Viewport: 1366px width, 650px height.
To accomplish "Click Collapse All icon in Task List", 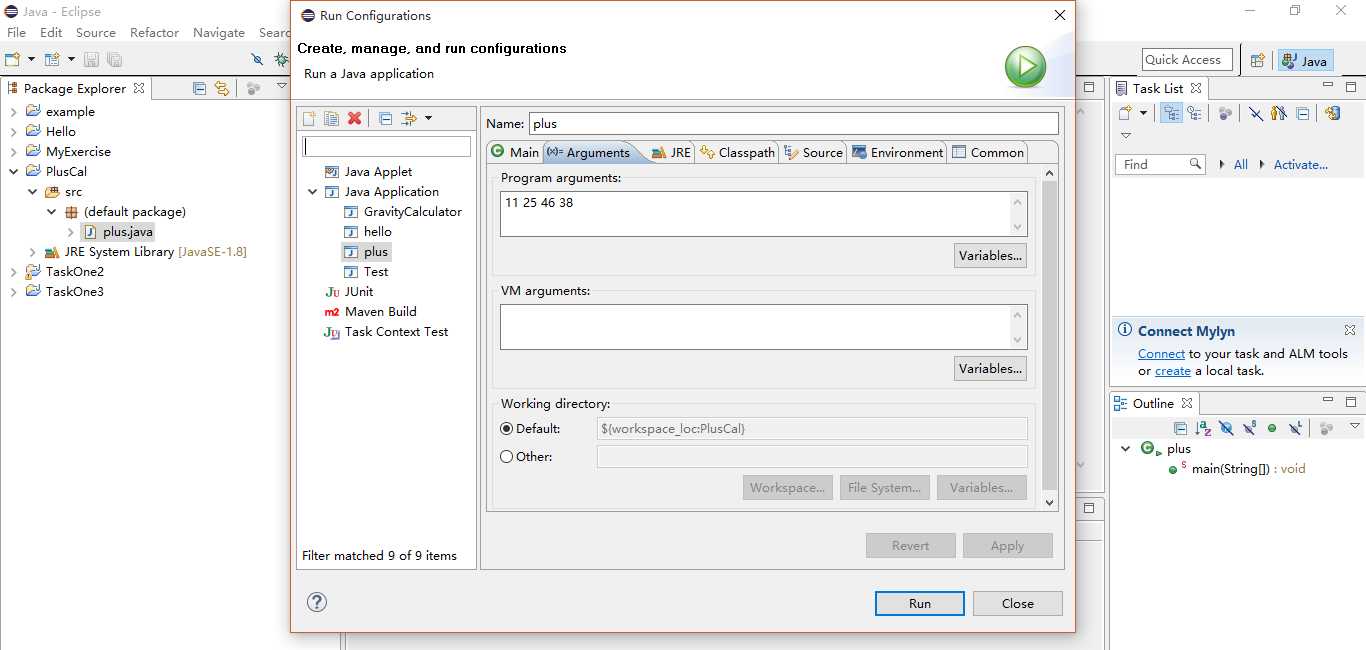I will point(1302,114).
